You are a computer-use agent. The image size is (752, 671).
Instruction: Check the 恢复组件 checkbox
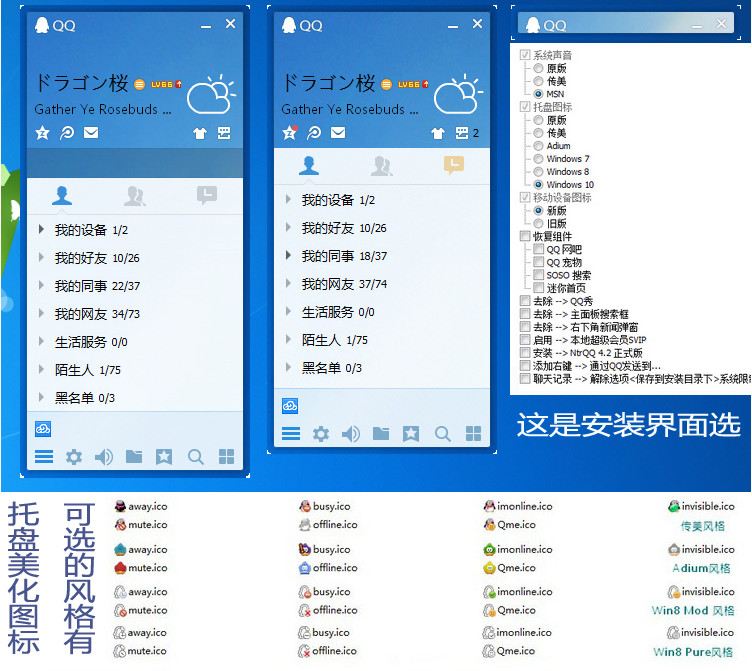point(525,236)
